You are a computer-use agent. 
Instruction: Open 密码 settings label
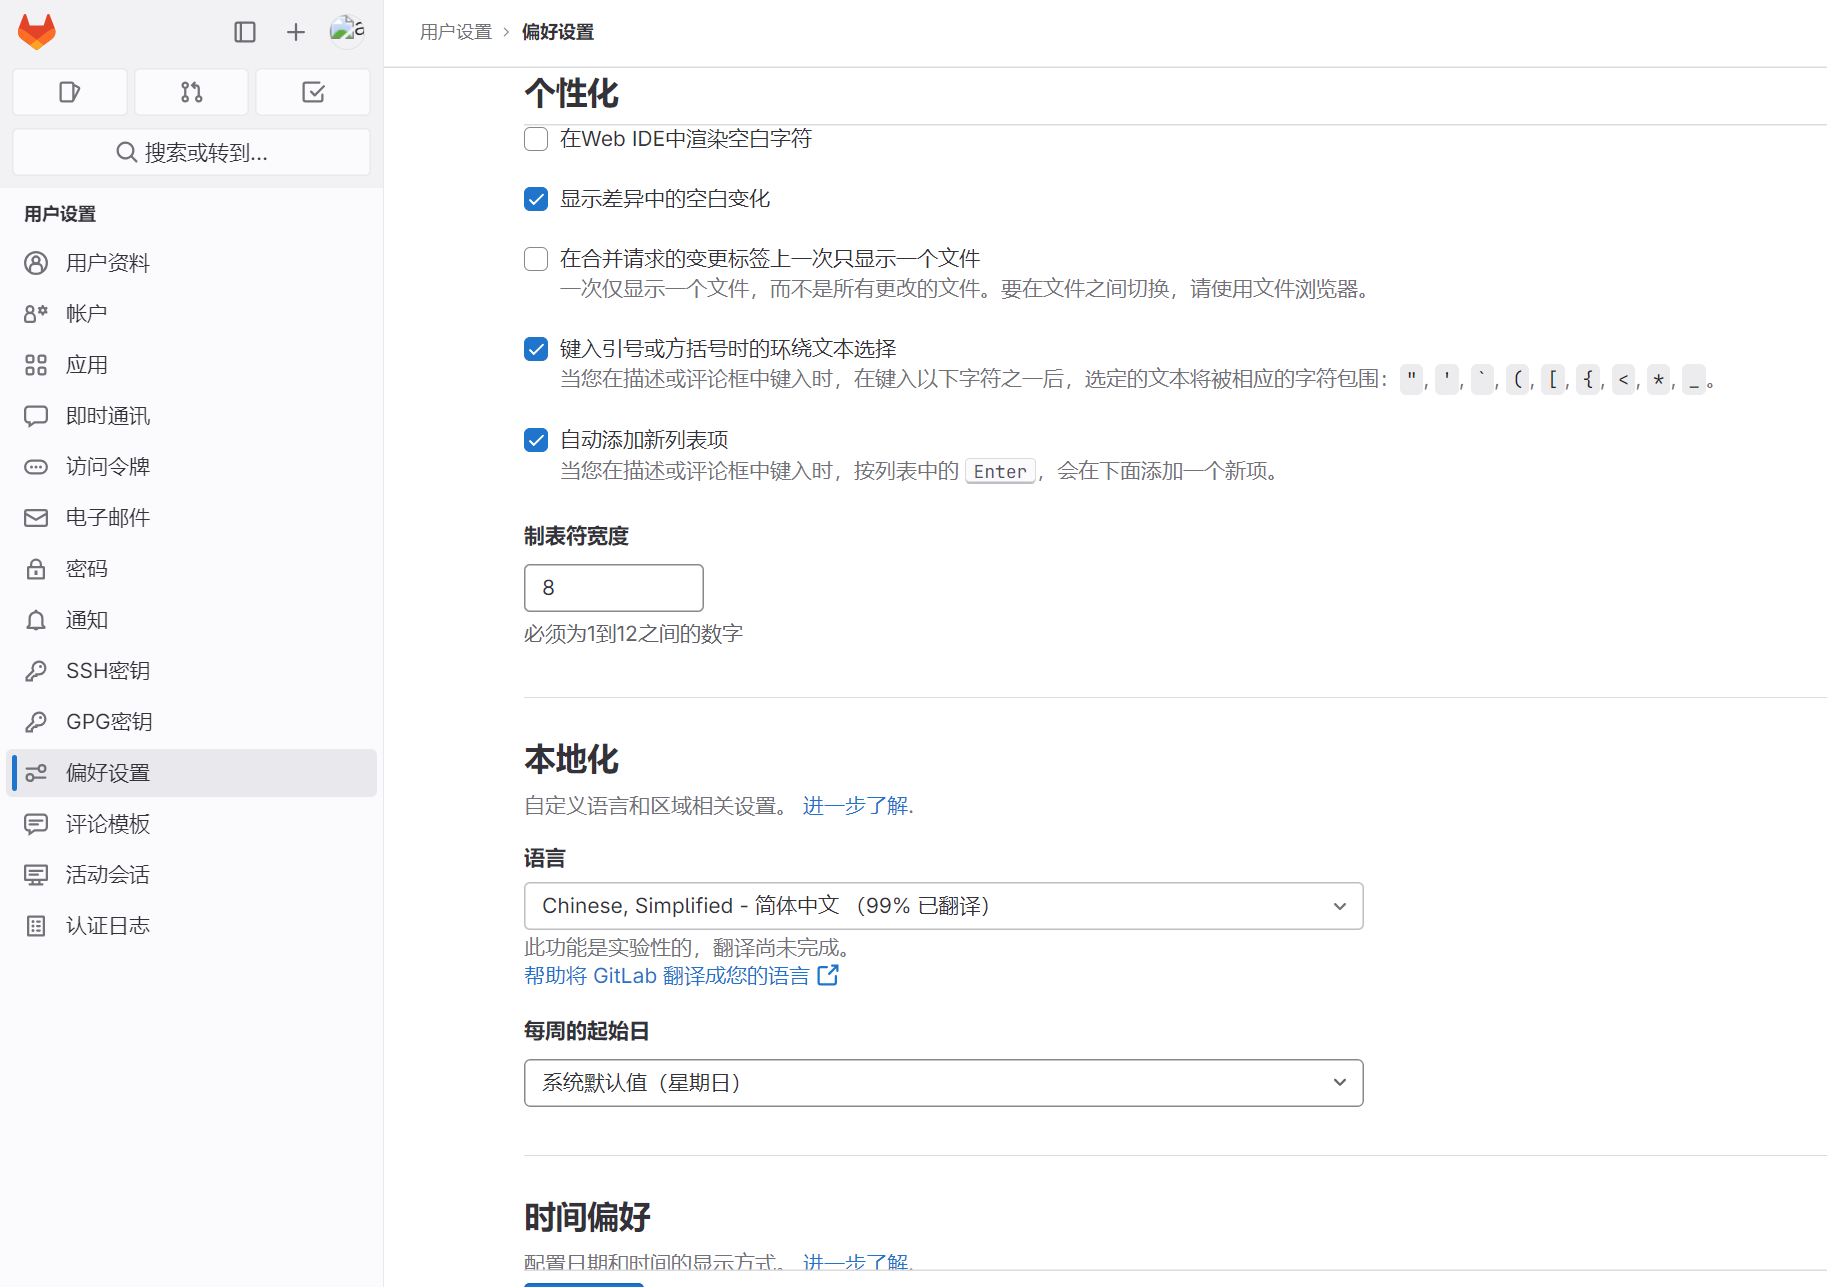click(x=87, y=569)
